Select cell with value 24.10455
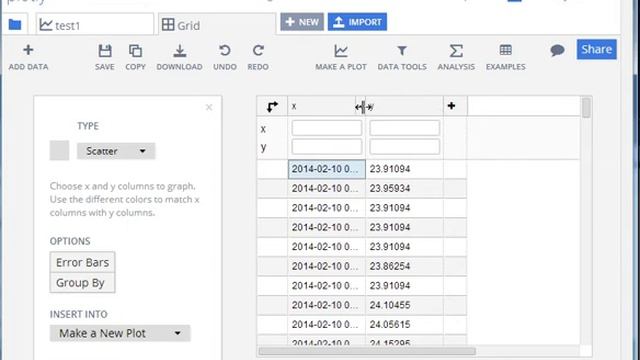Viewport: 640px width, 360px height. (404, 305)
